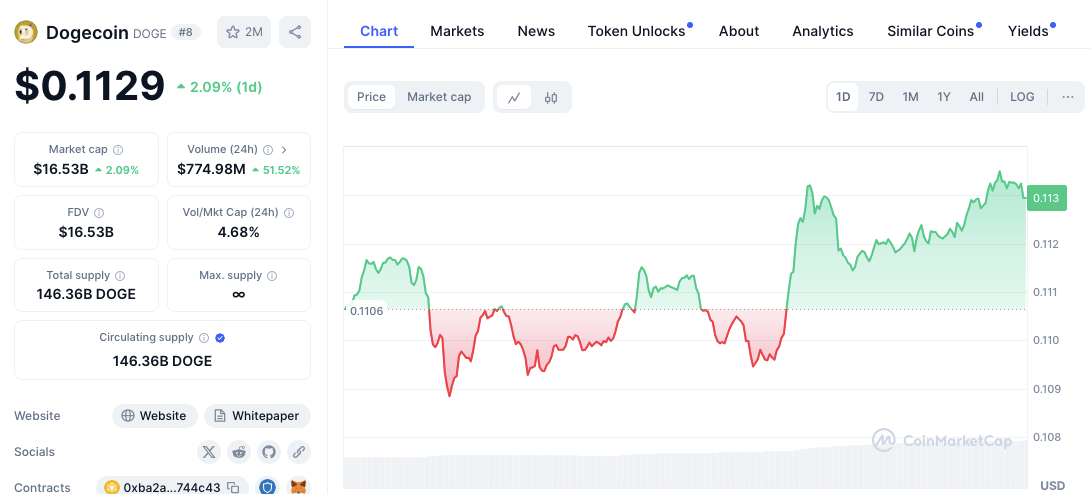This screenshot has width=1091, height=494.
Task: Click info icon beside Vol/Mkt Cap (24h)
Action: [x=289, y=213]
